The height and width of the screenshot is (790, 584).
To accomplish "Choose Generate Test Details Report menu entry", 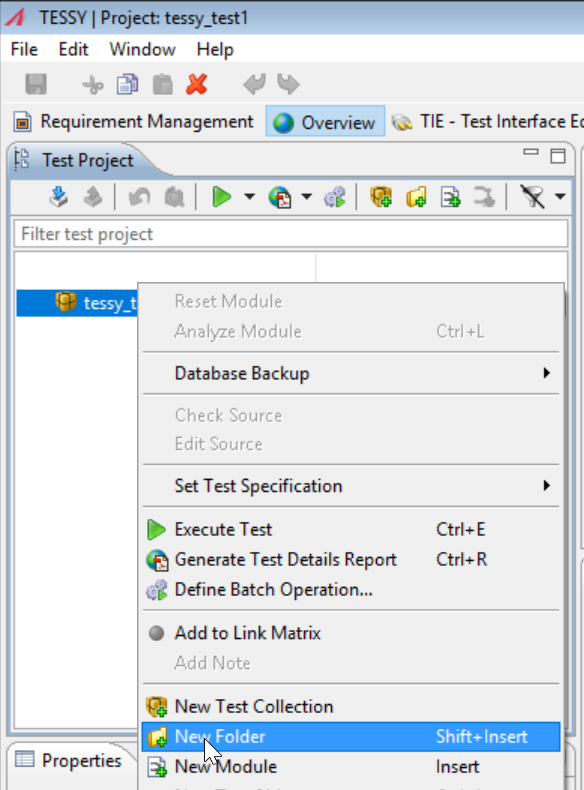I will pos(351,559).
